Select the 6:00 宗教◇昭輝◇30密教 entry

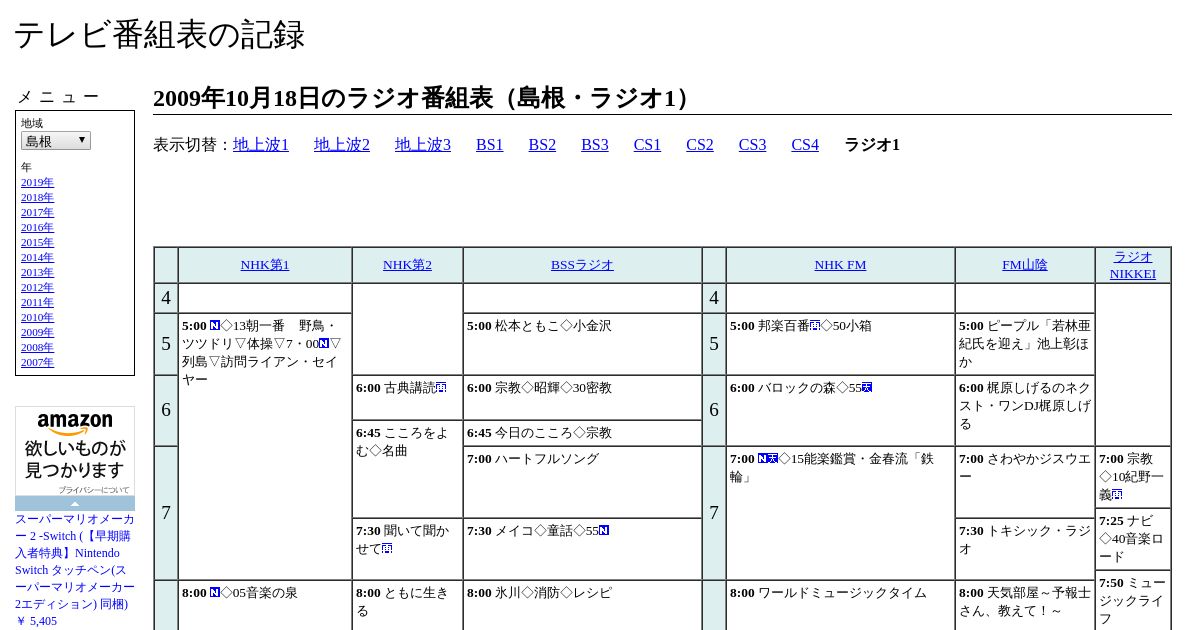click(583, 398)
